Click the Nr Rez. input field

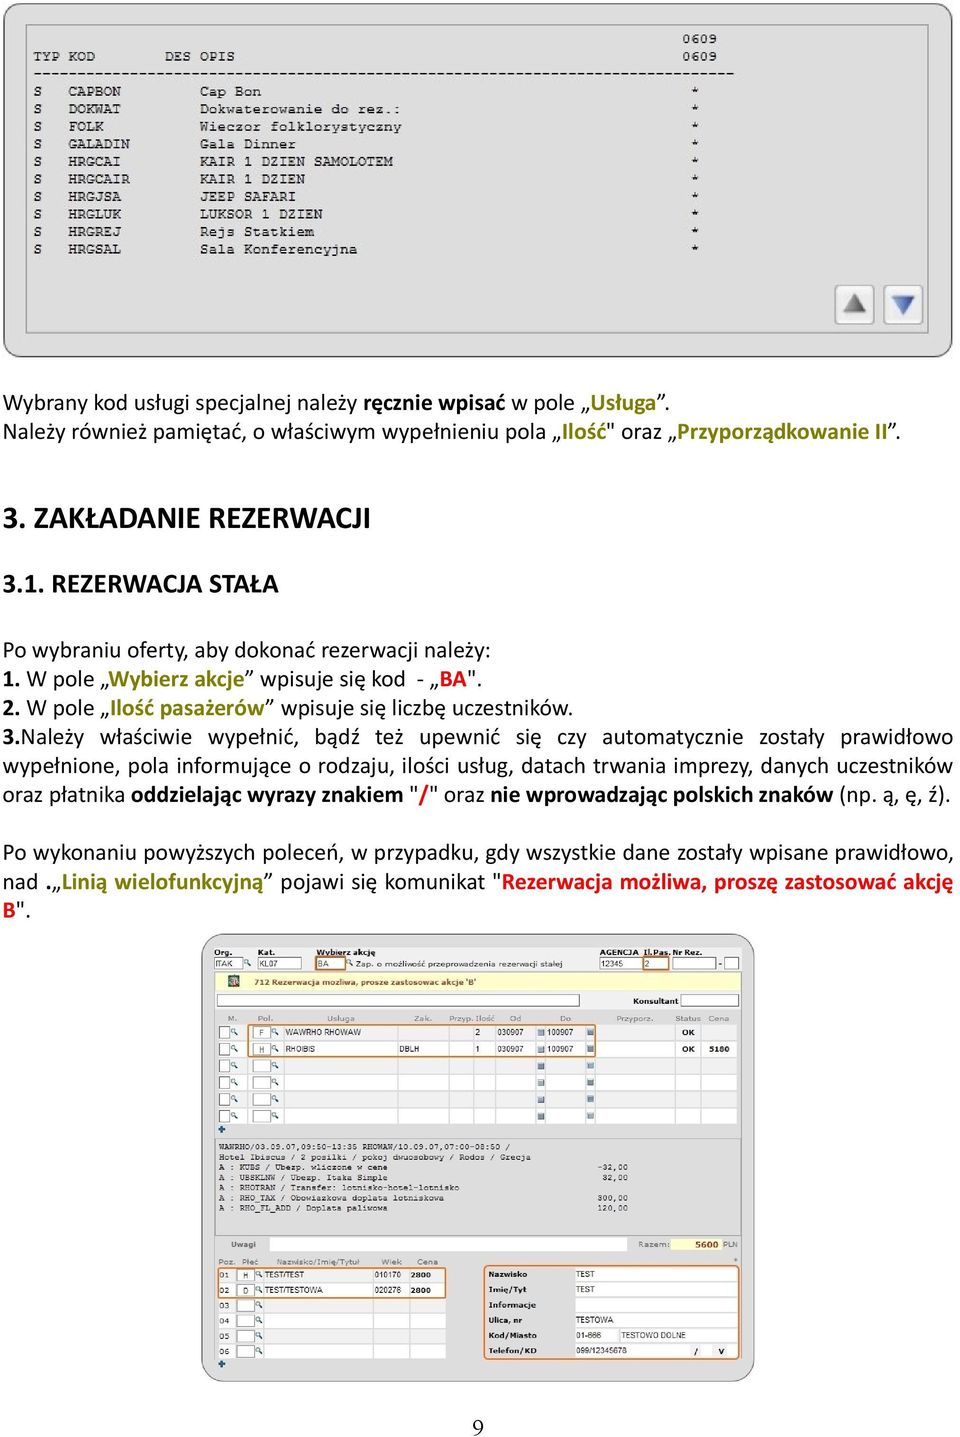tap(694, 963)
